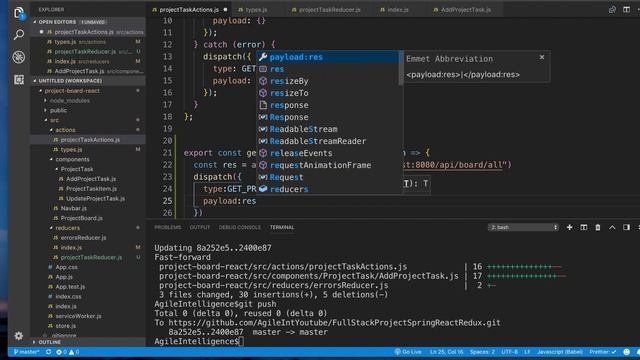Open Navbar.js in file tree

[x=73, y=208]
